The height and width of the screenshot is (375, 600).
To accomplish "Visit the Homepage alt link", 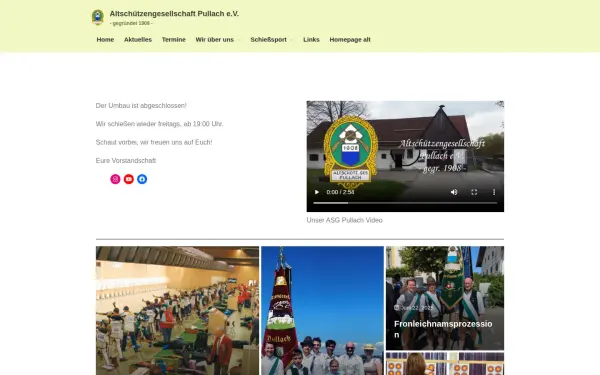I will click(350, 39).
